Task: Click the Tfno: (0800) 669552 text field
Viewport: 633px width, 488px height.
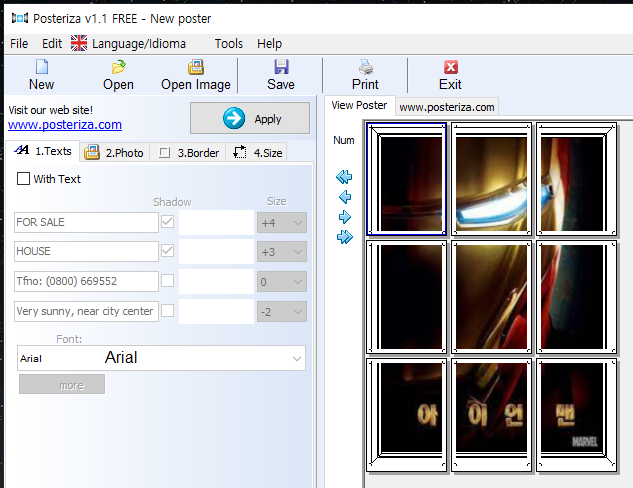Action: tap(86, 281)
